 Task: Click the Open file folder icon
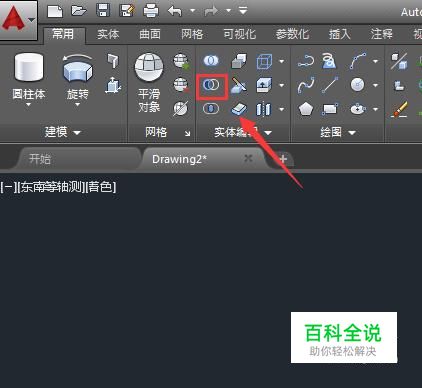tap(79, 11)
